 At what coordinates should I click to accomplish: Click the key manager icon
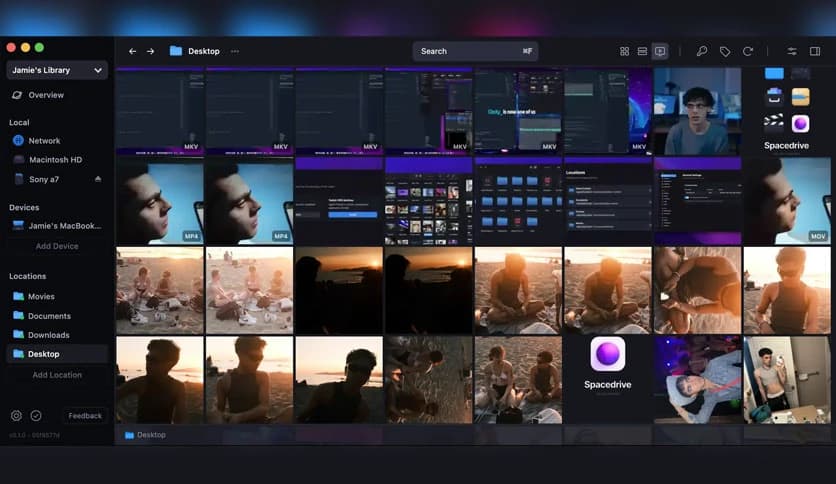702,51
